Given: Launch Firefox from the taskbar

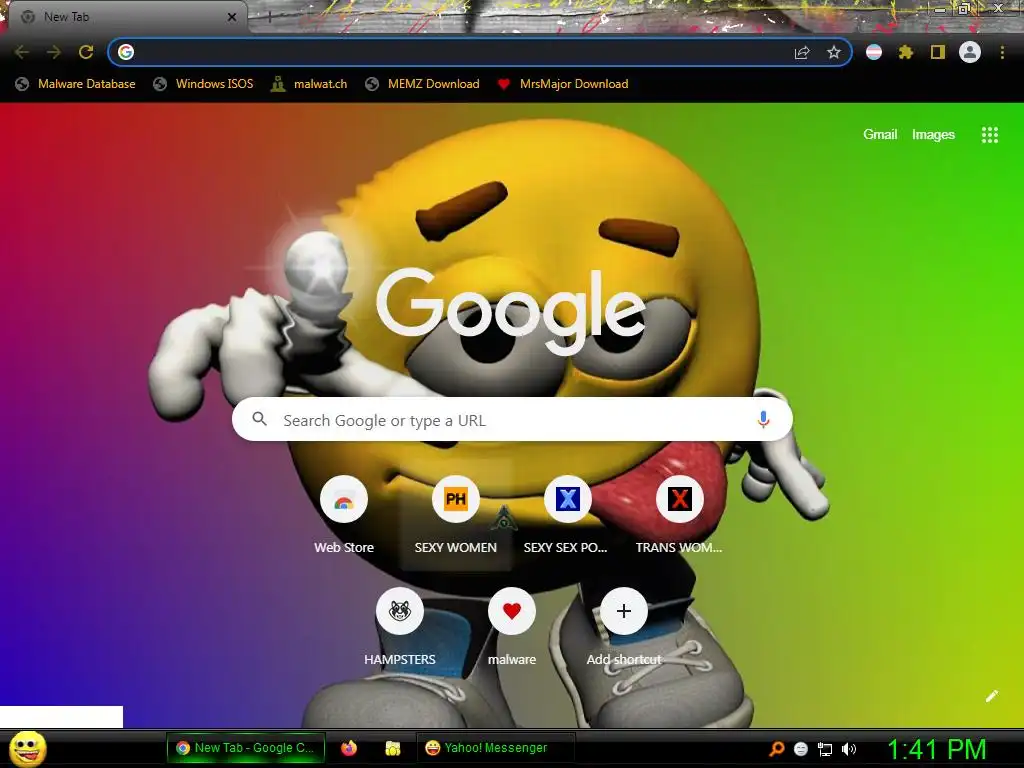Looking at the screenshot, I should [349, 748].
